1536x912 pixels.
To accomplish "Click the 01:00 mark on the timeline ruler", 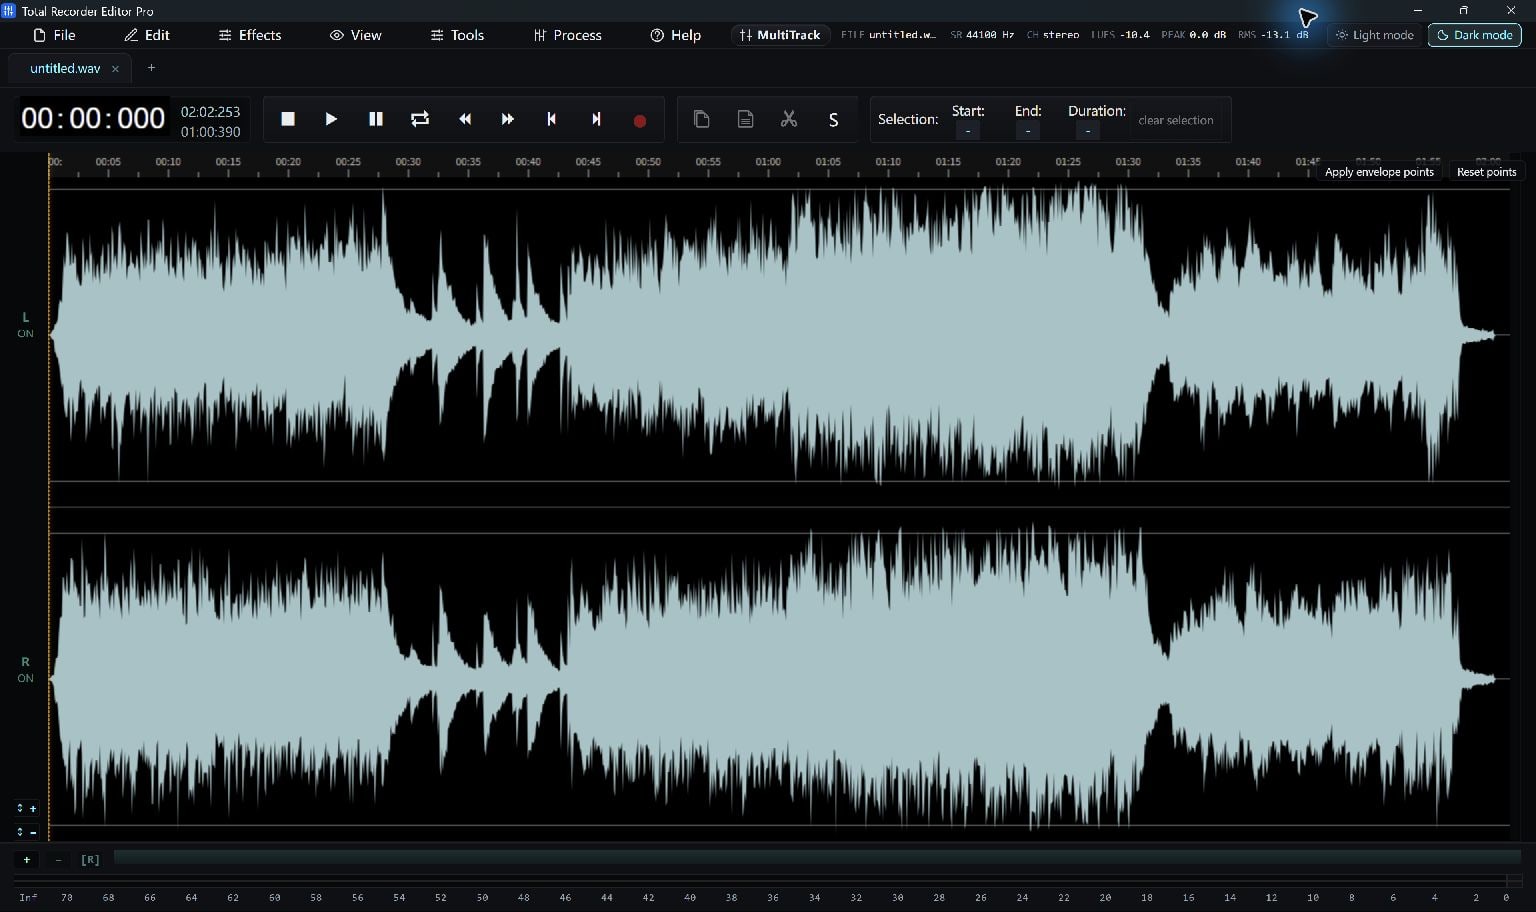I will point(768,162).
